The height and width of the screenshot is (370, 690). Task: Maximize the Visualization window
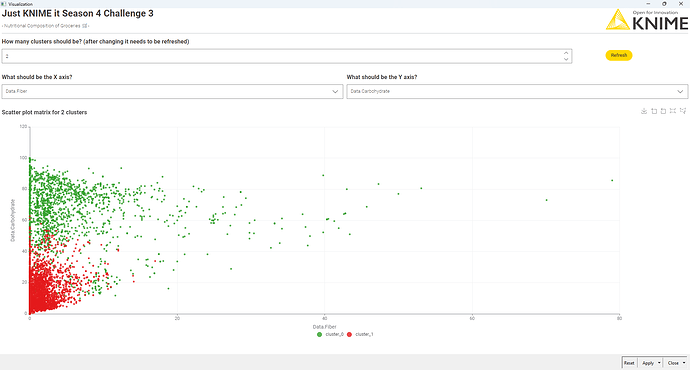tap(664, 4)
